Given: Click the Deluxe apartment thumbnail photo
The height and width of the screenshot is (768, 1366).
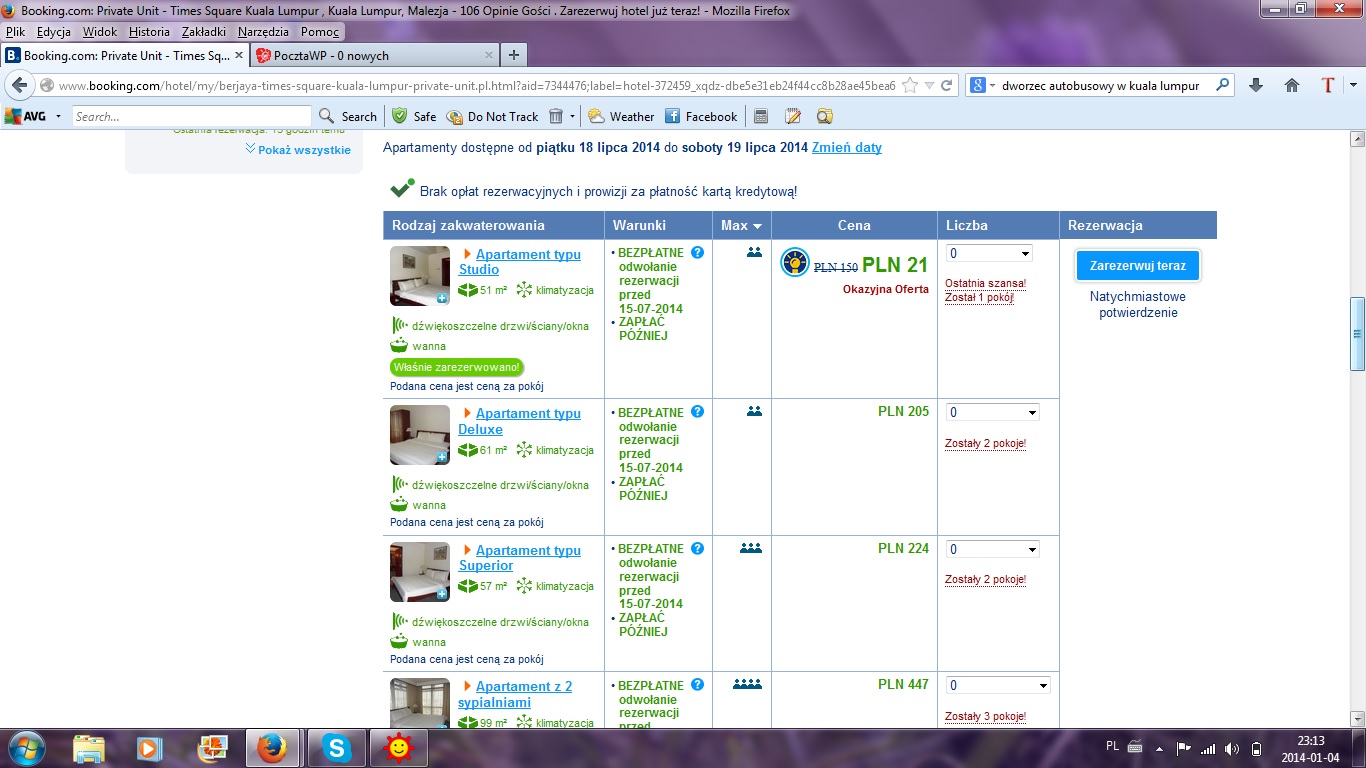Looking at the screenshot, I should coord(420,435).
